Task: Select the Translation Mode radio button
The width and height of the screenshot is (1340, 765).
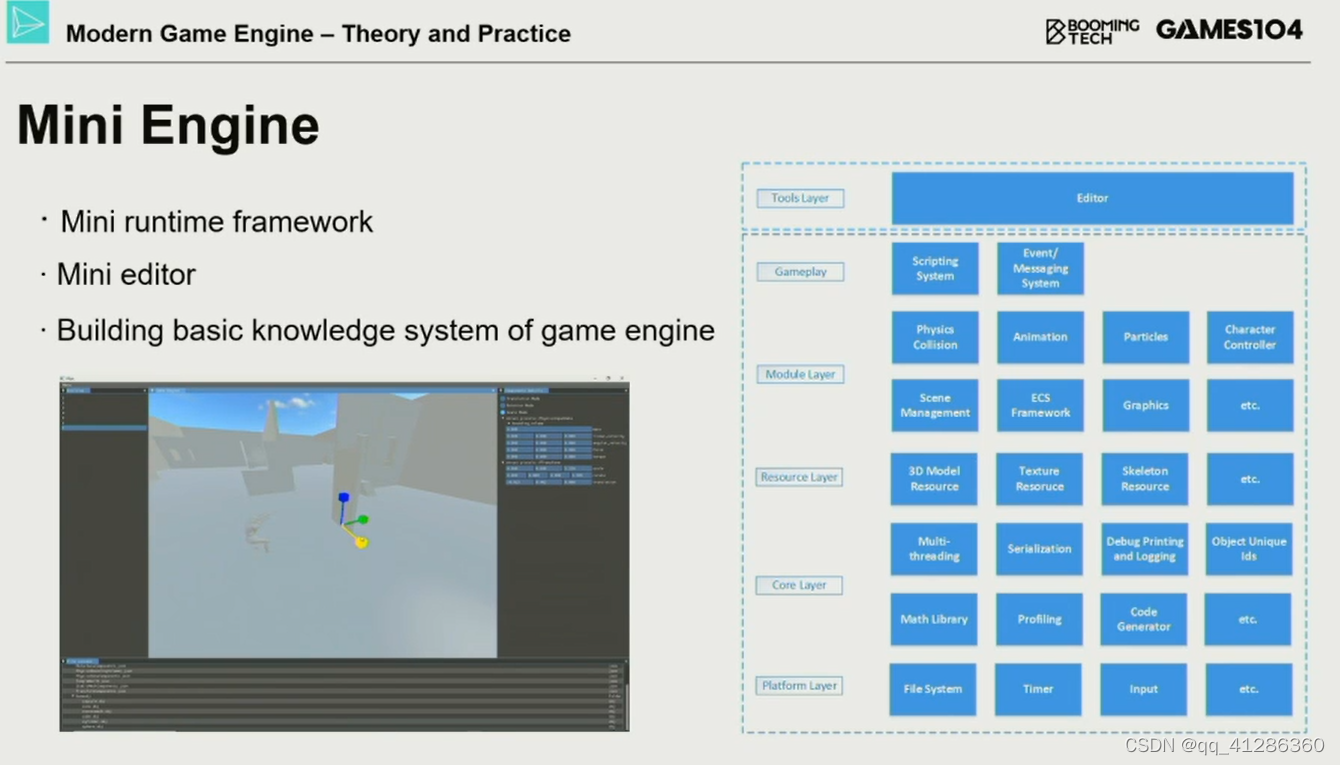Action: coord(502,398)
